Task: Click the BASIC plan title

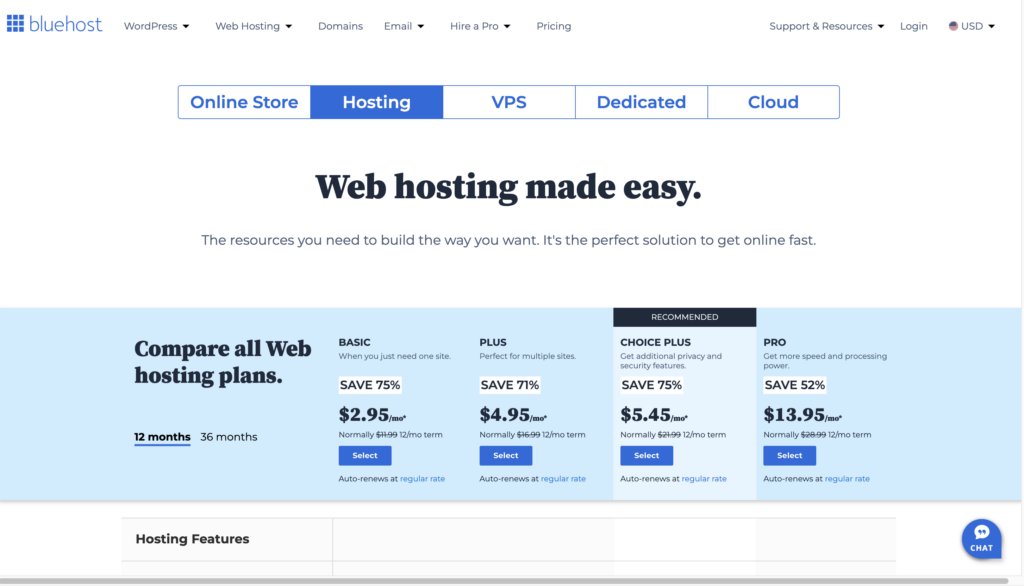Action: (x=355, y=342)
